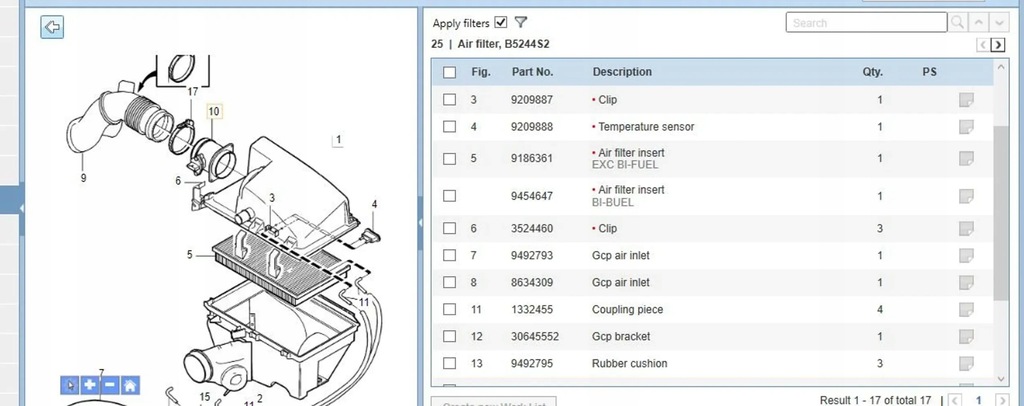Viewport: 1024px width, 406px height.
Task: Click the parts list vertical scrollbar thumb
Action: (1002, 213)
